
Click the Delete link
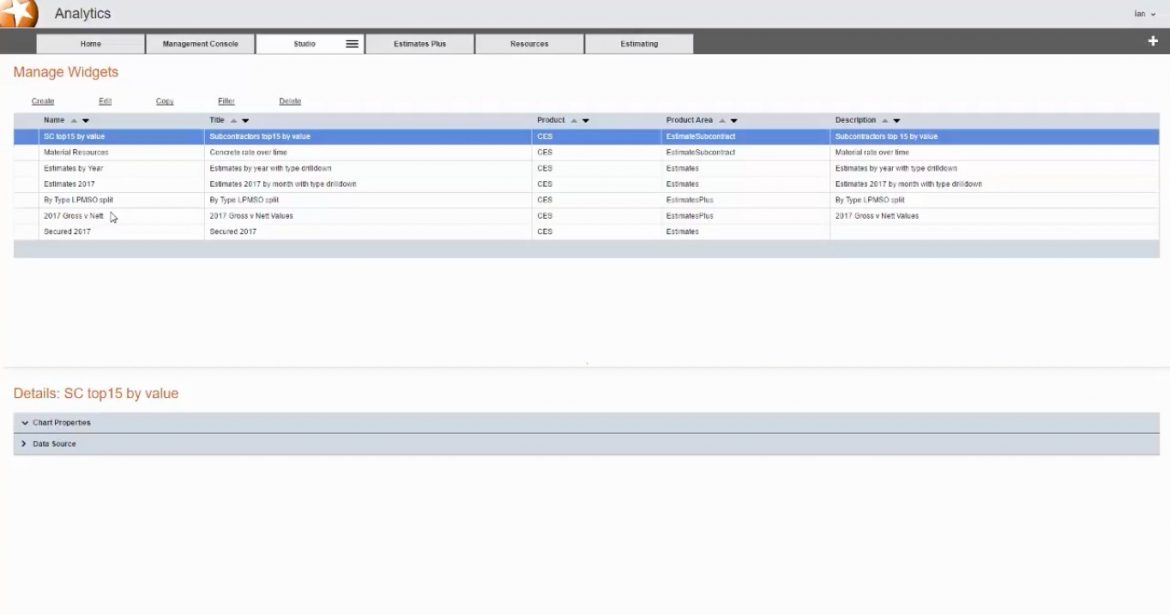click(288, 101)
